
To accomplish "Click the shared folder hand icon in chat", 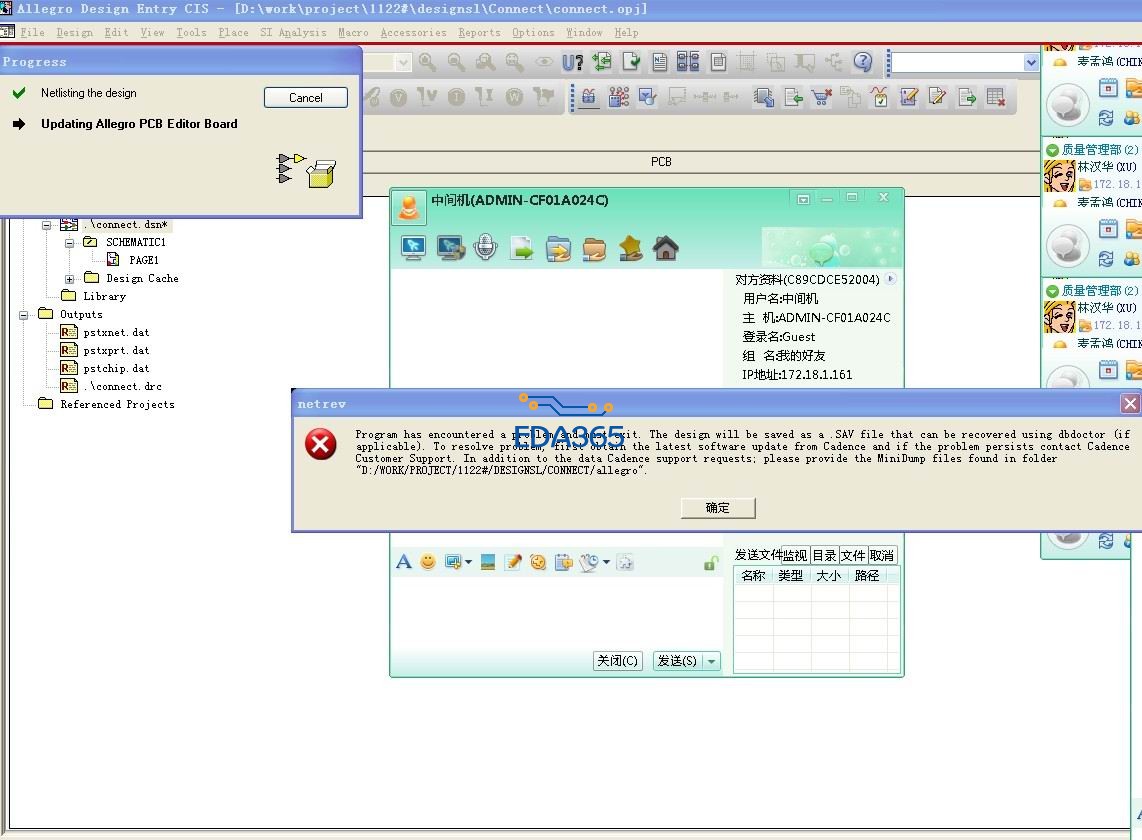I will point(594,249).
